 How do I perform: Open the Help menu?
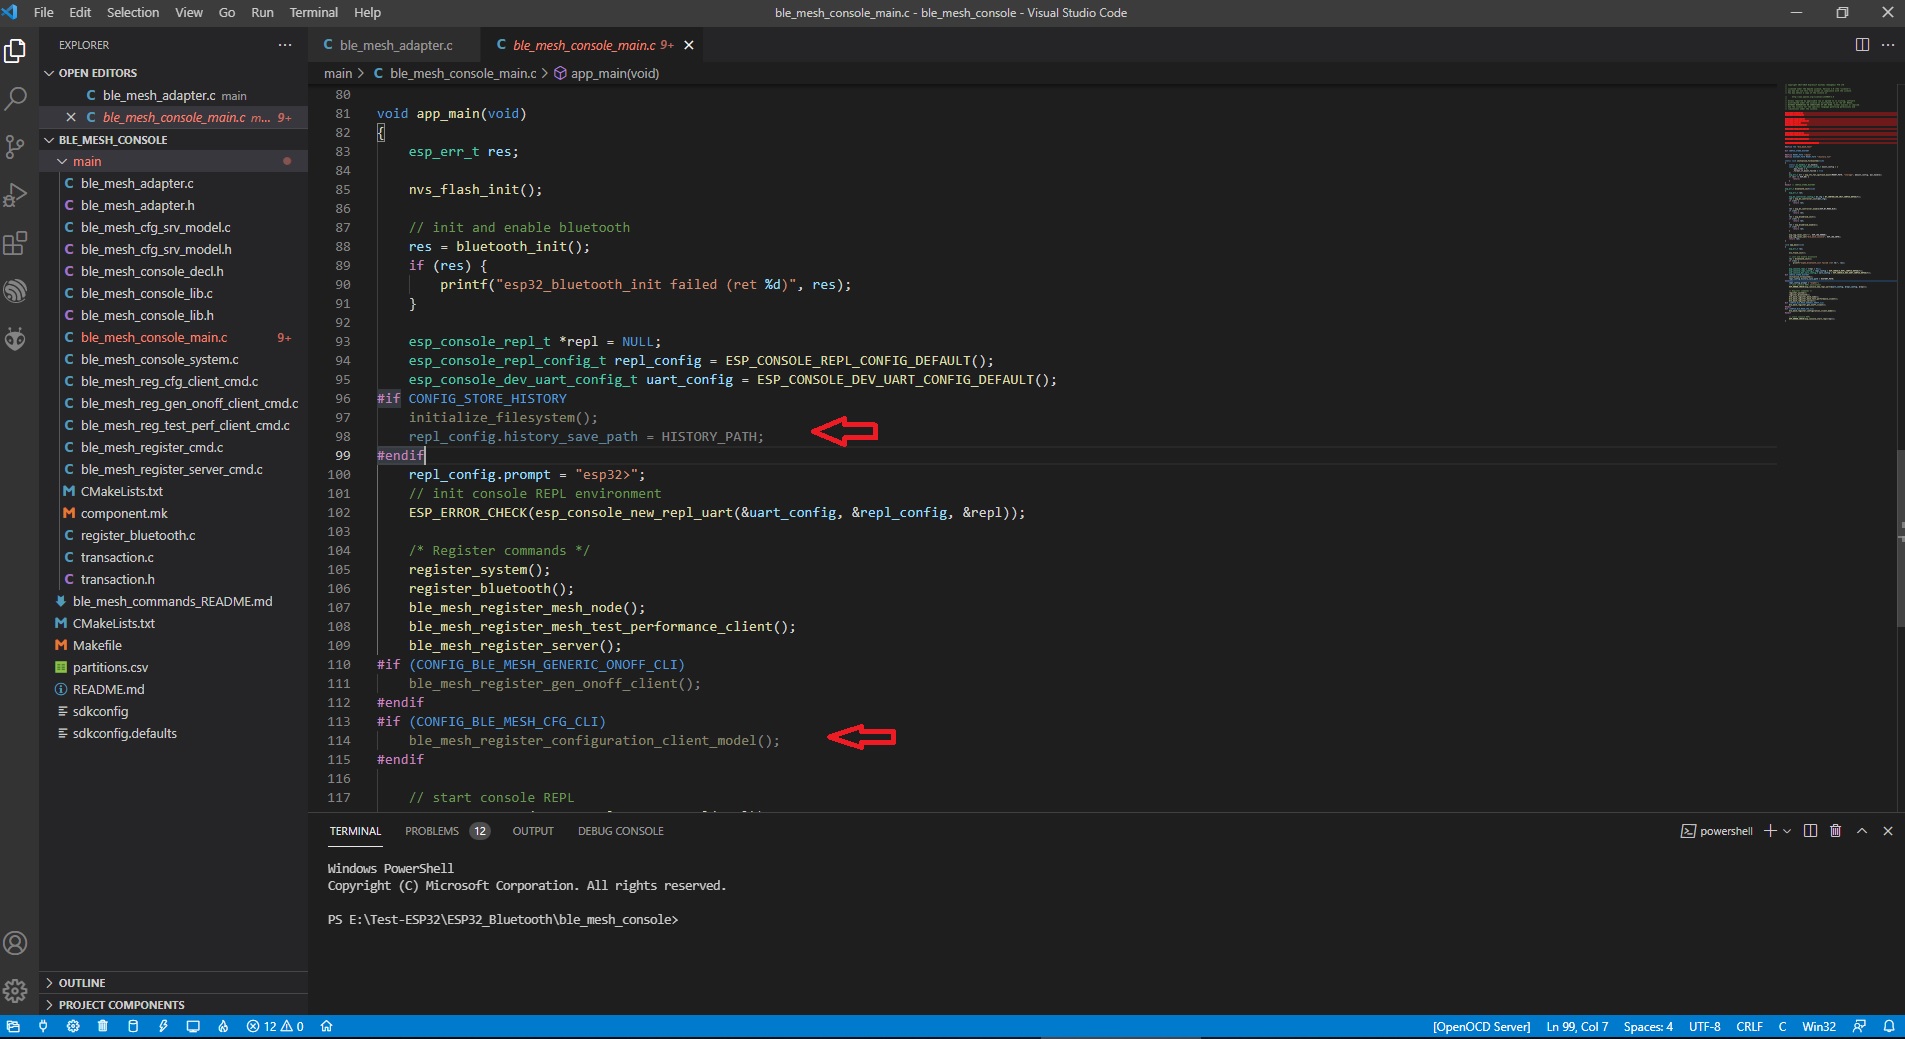368,12
